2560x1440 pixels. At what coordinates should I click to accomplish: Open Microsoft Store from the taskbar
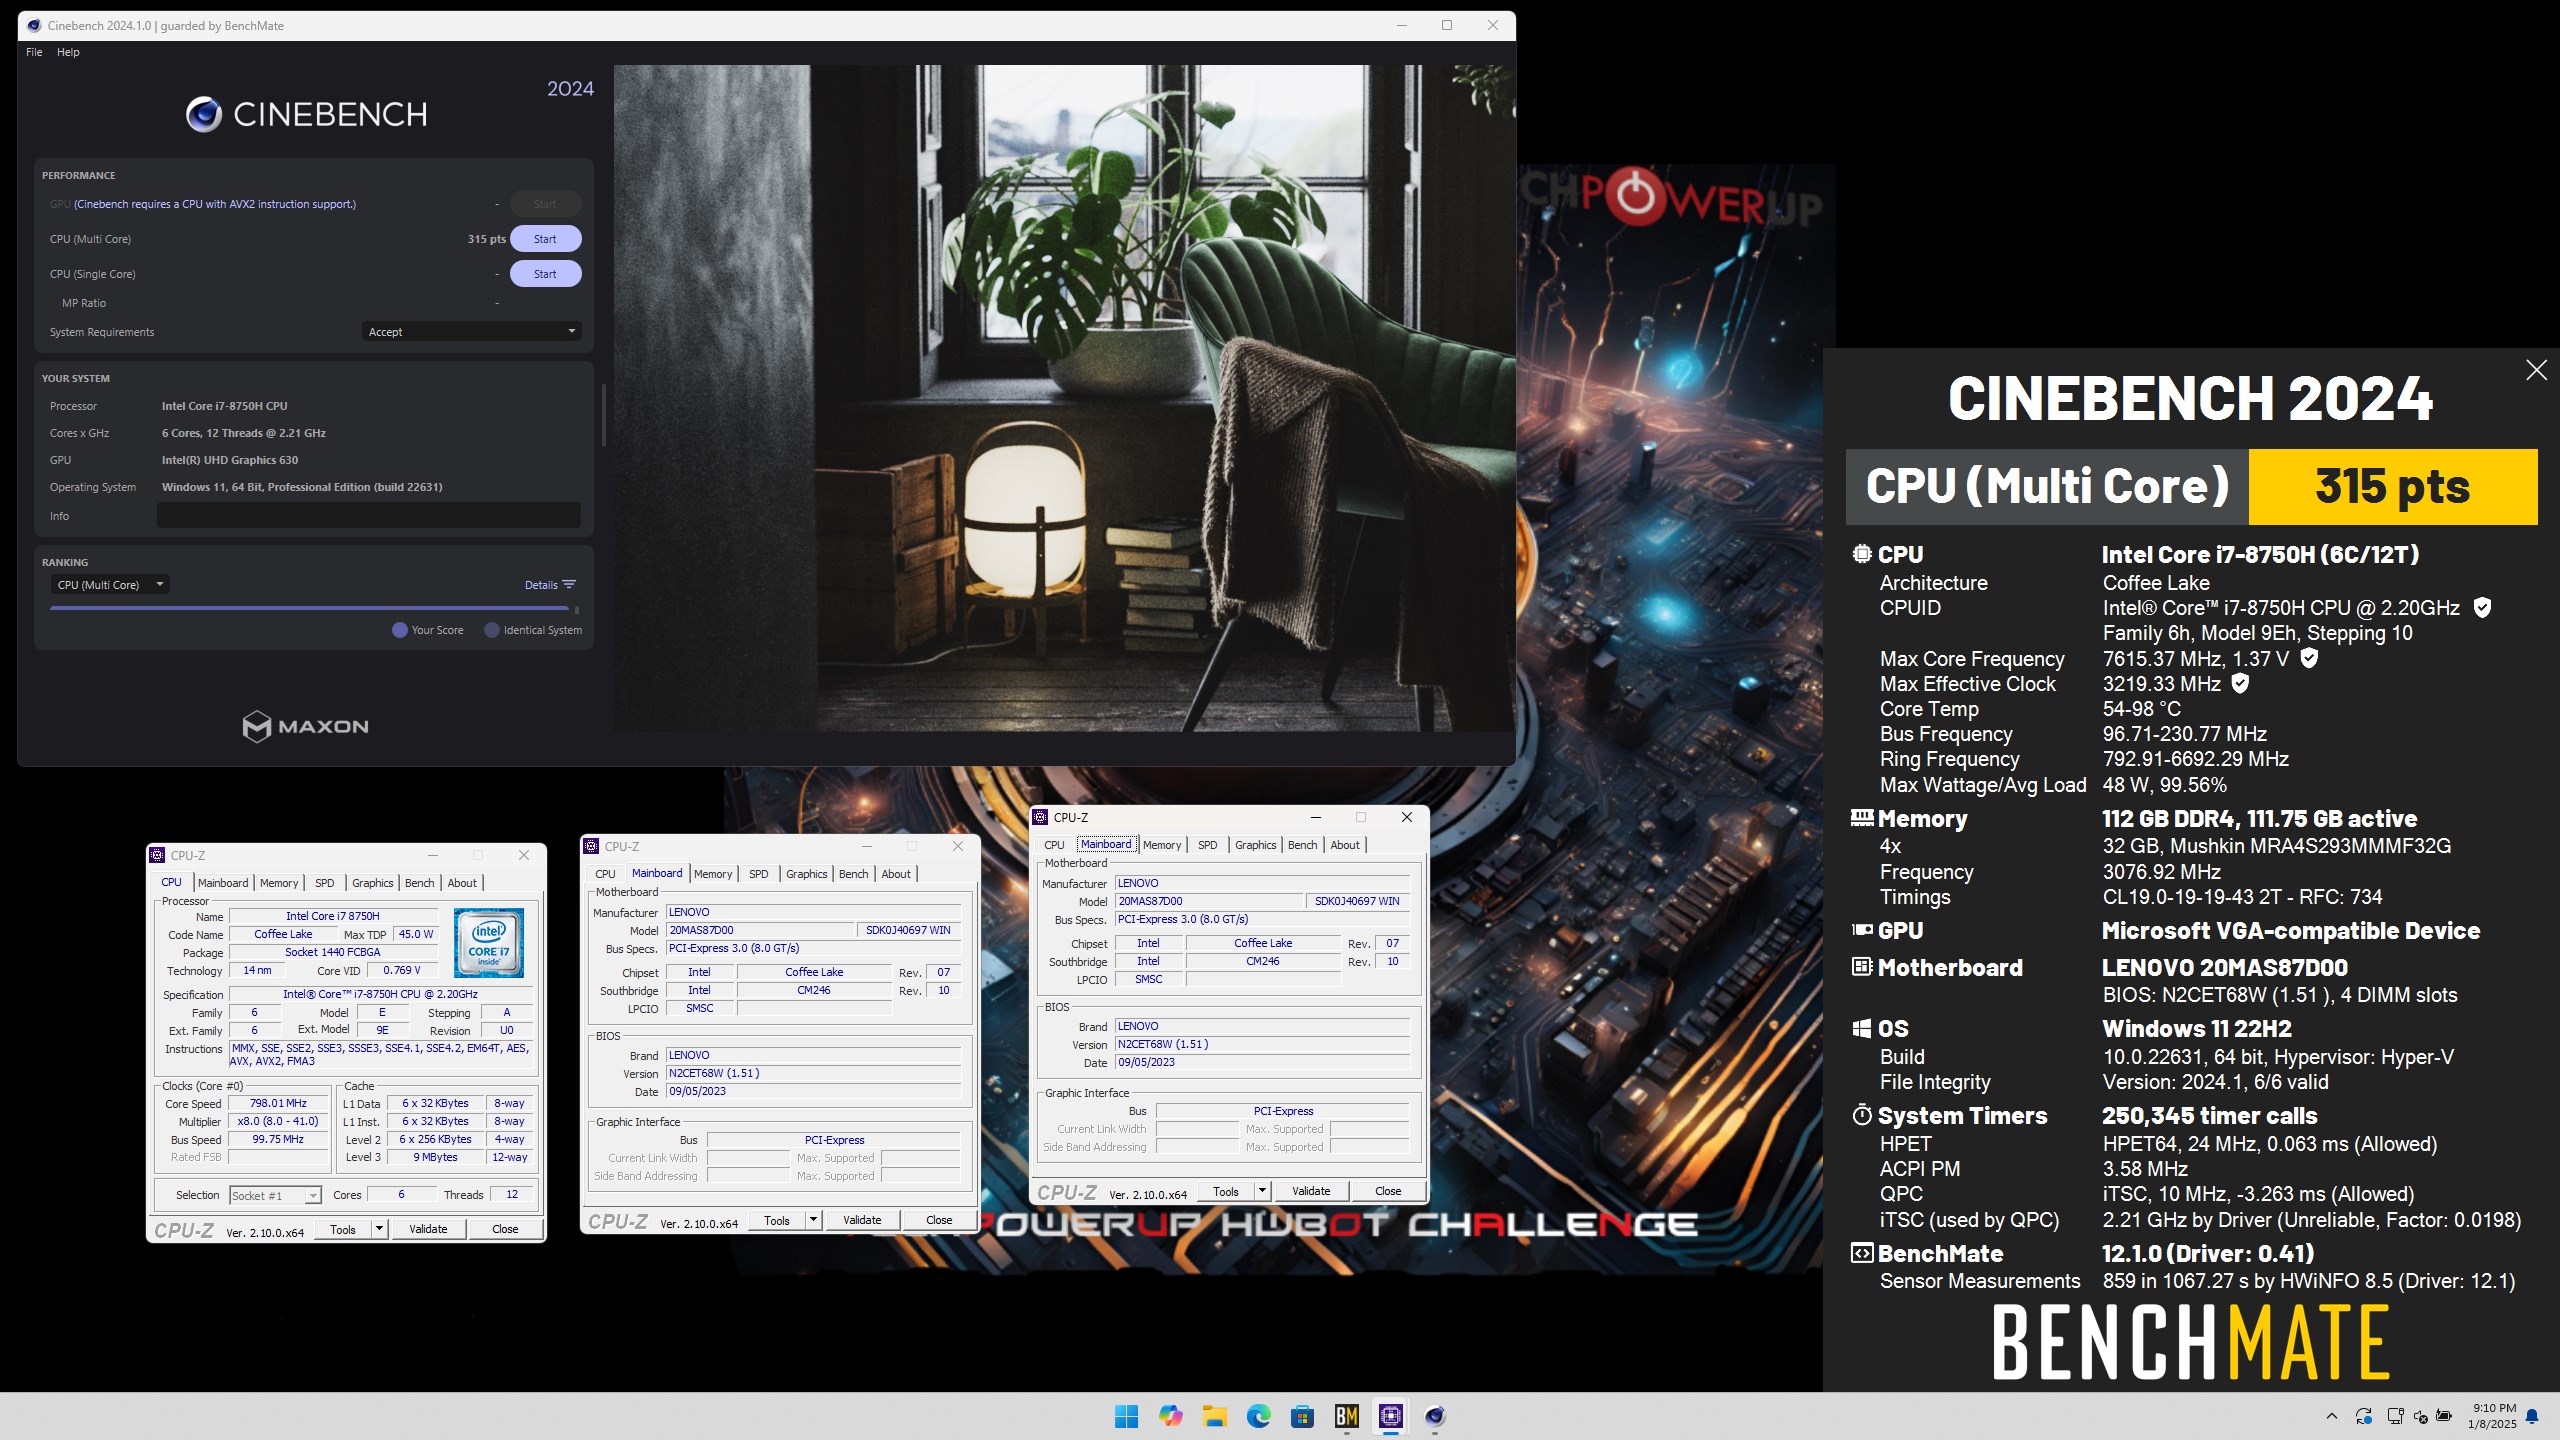[x=1302, y=1416]
